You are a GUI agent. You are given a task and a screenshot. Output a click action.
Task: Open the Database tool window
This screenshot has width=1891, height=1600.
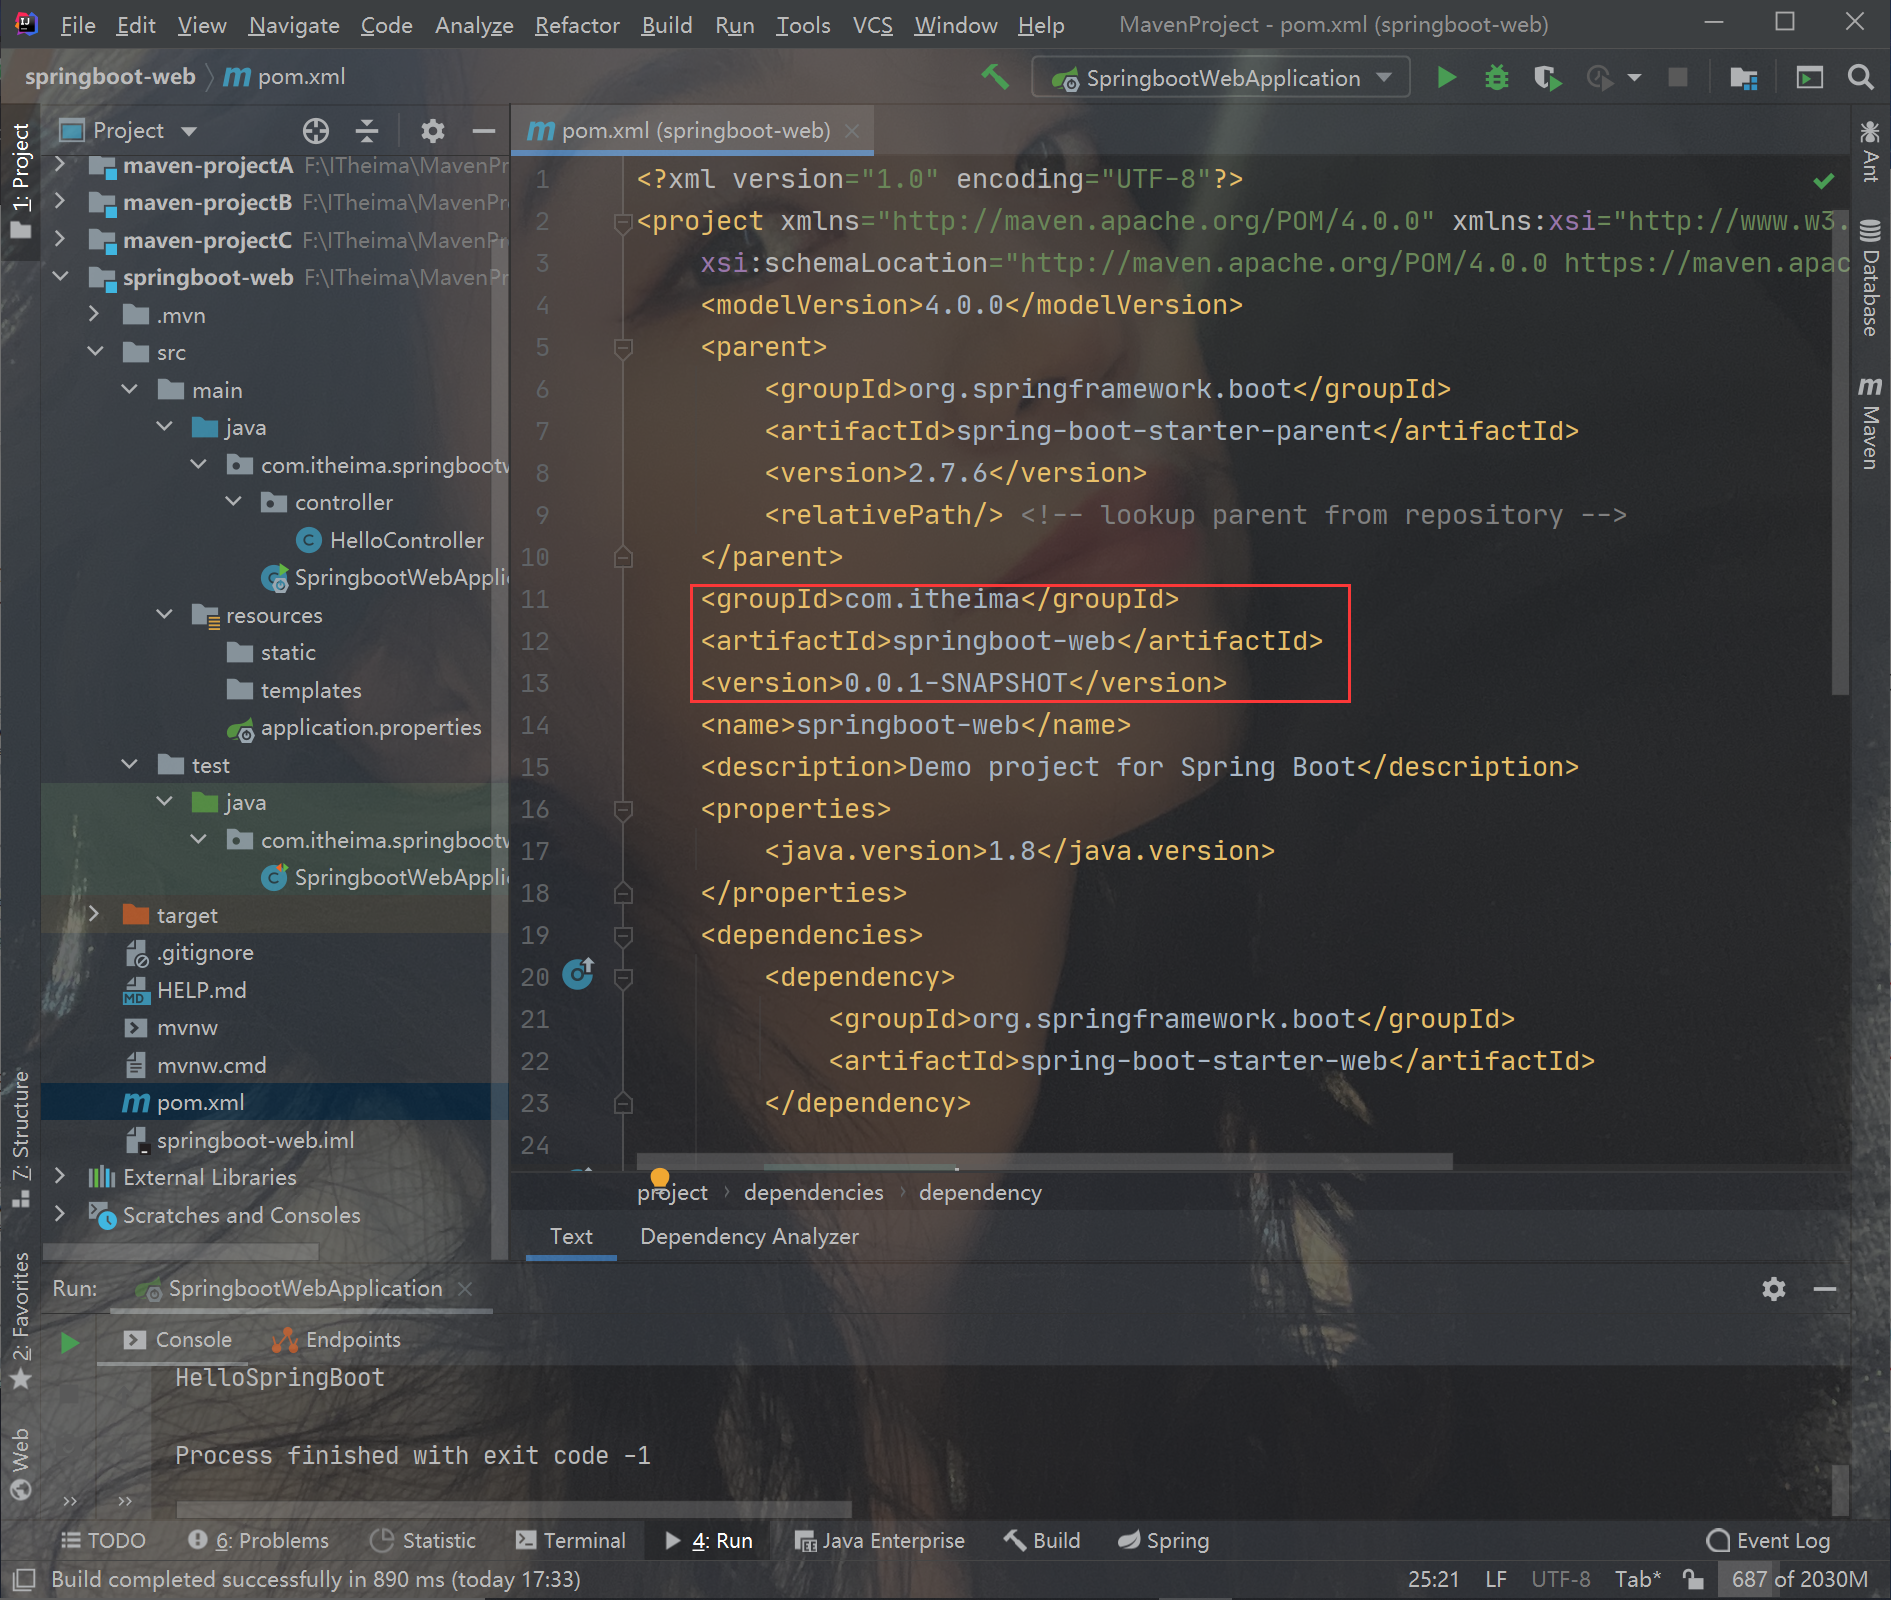1869,278
